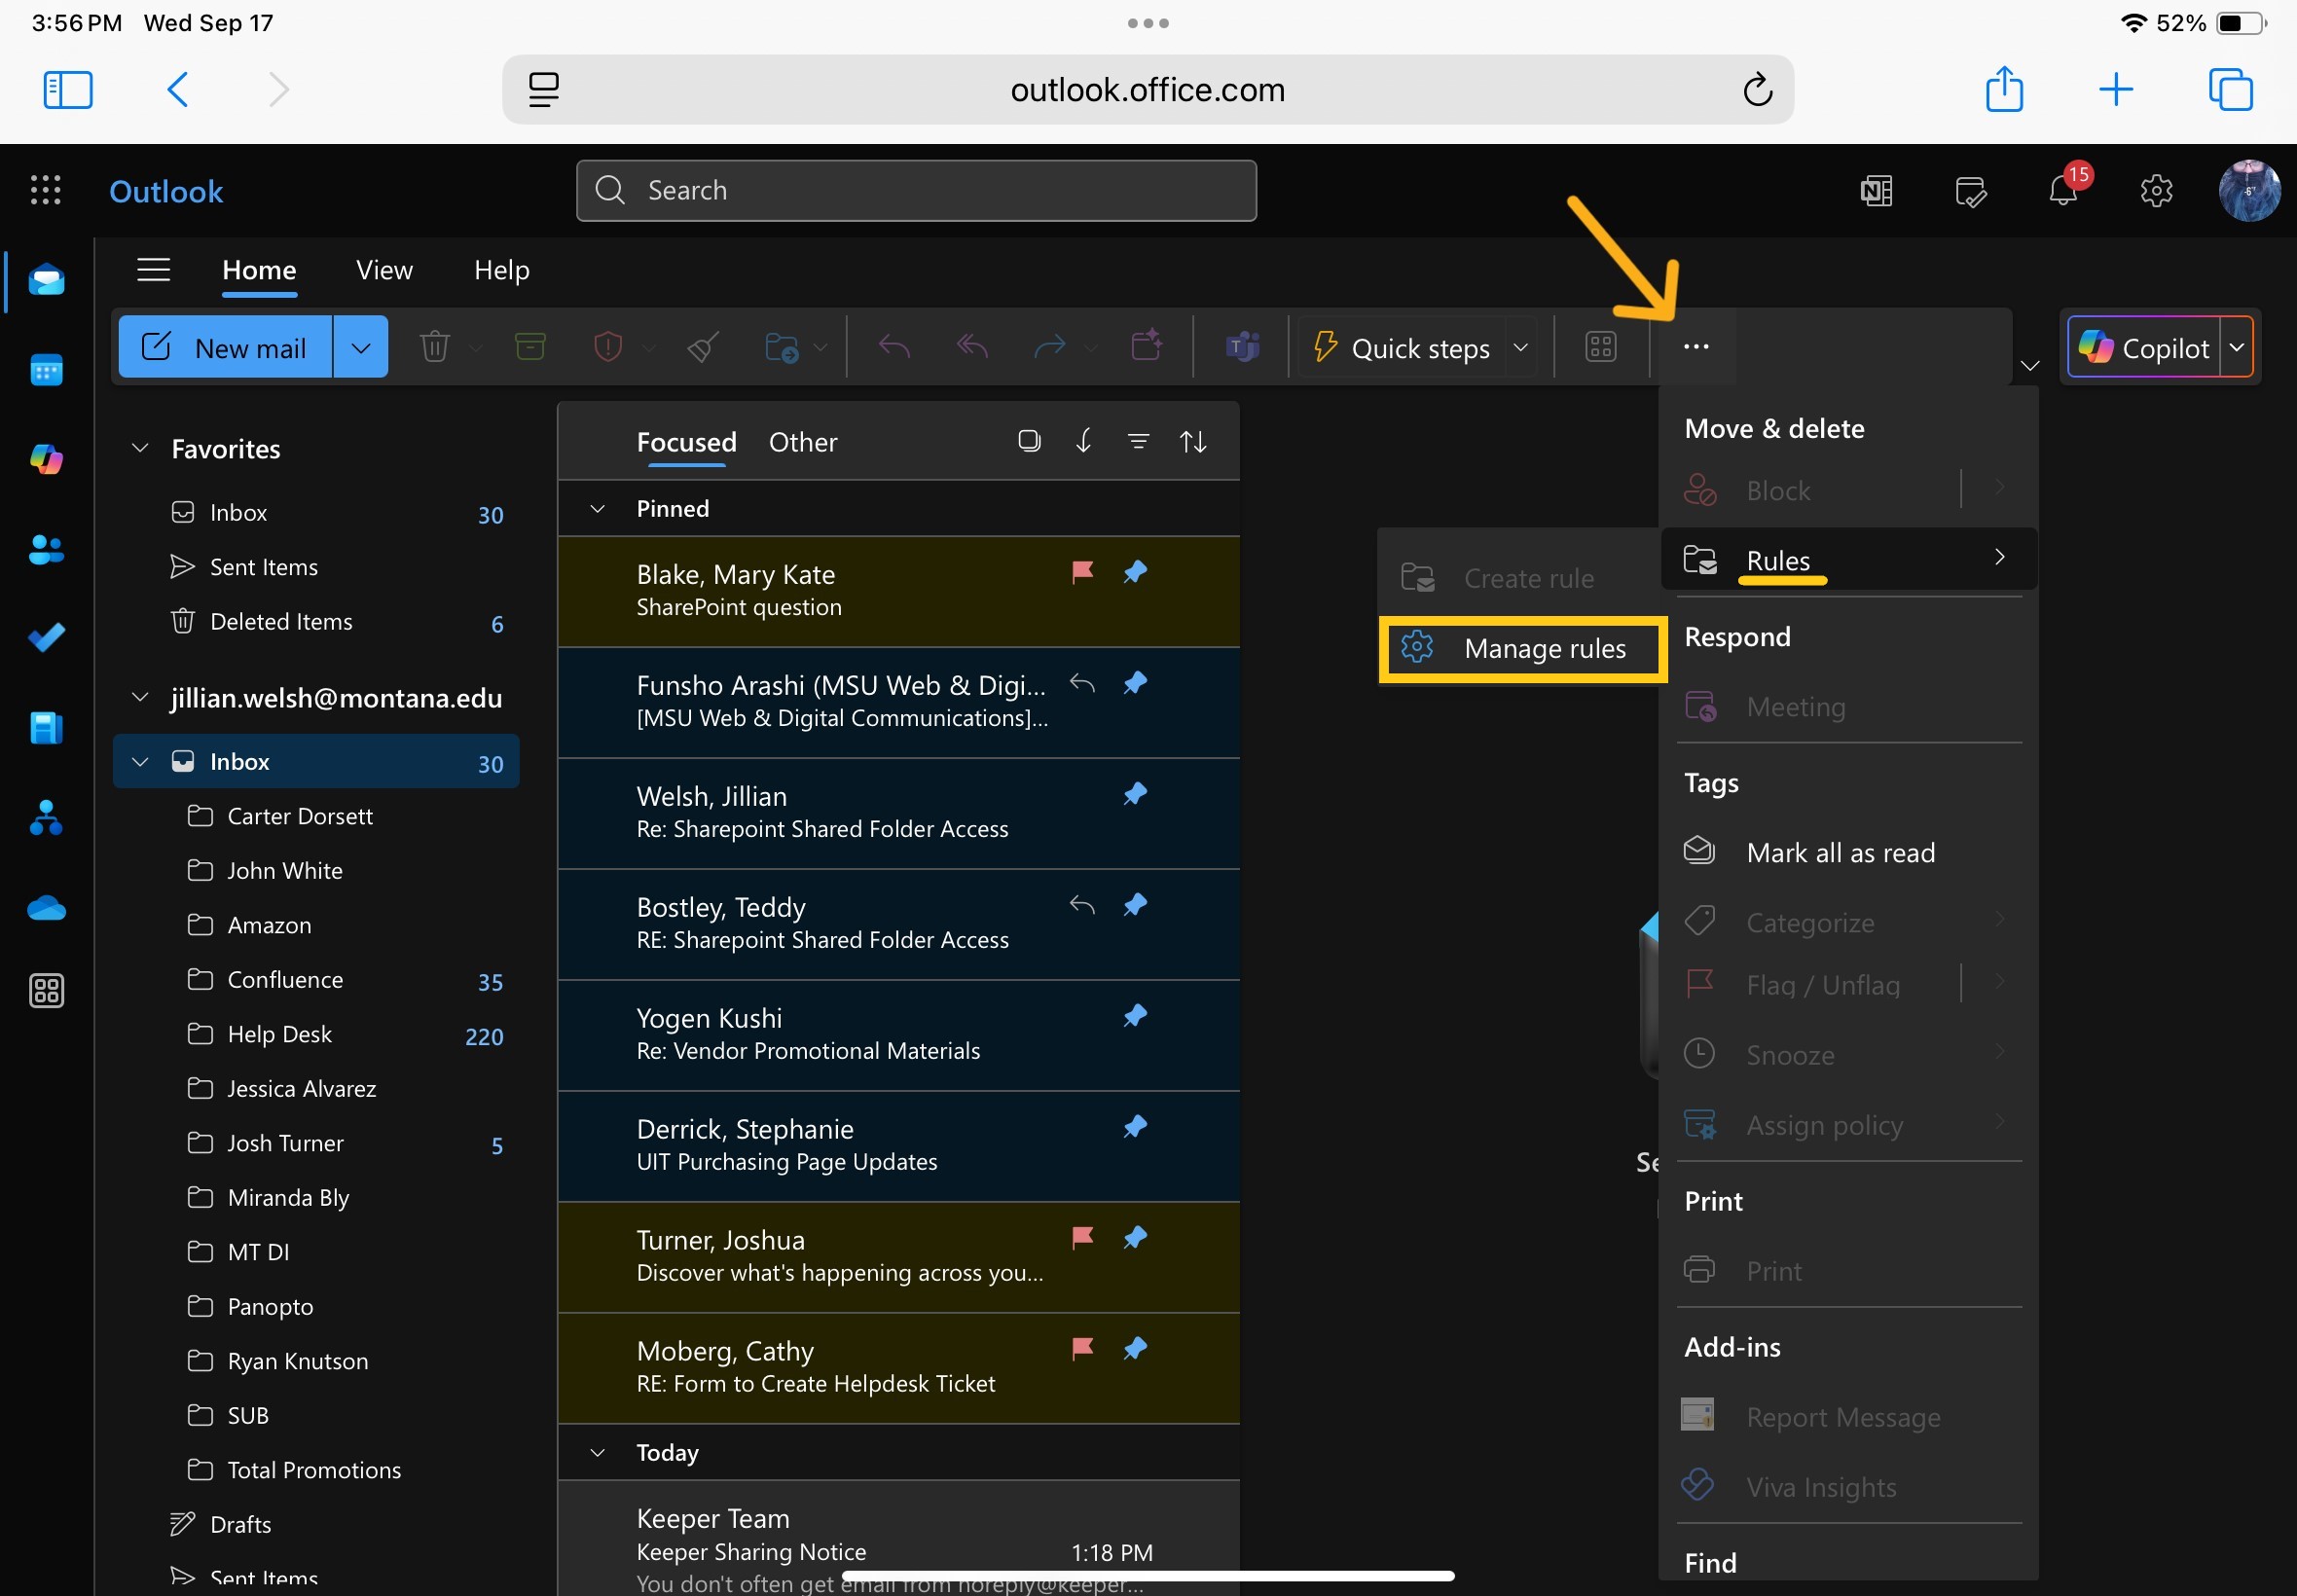Open the Help Desk folder

point(279,1034)
